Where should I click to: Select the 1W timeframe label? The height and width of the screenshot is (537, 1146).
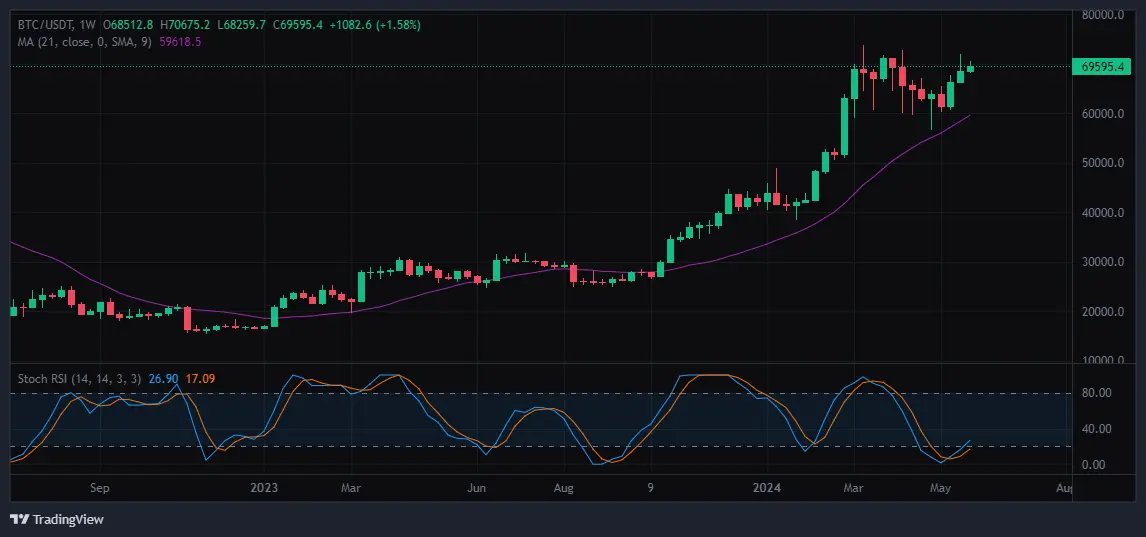tap(86, 25)
